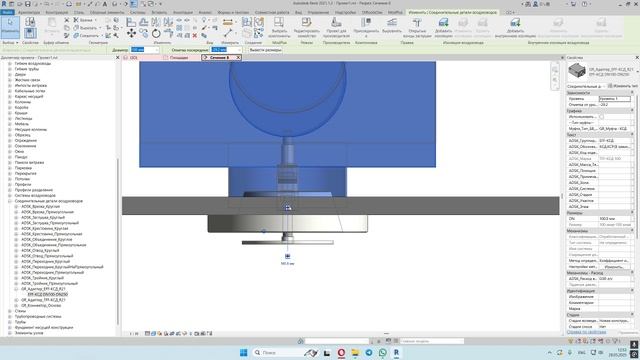
Task: Expand ADSK_Врезка_Круглая tree node
Action: 16,207
